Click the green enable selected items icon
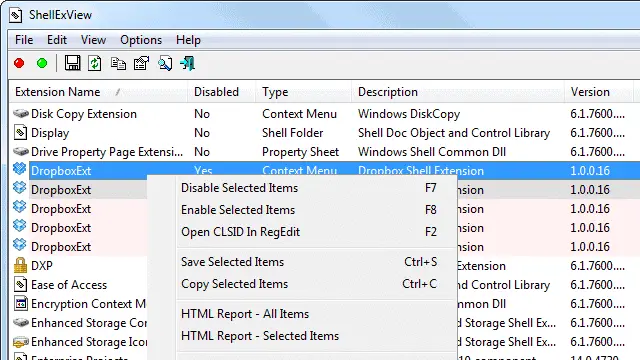The image size is (640, 360). 42,63
